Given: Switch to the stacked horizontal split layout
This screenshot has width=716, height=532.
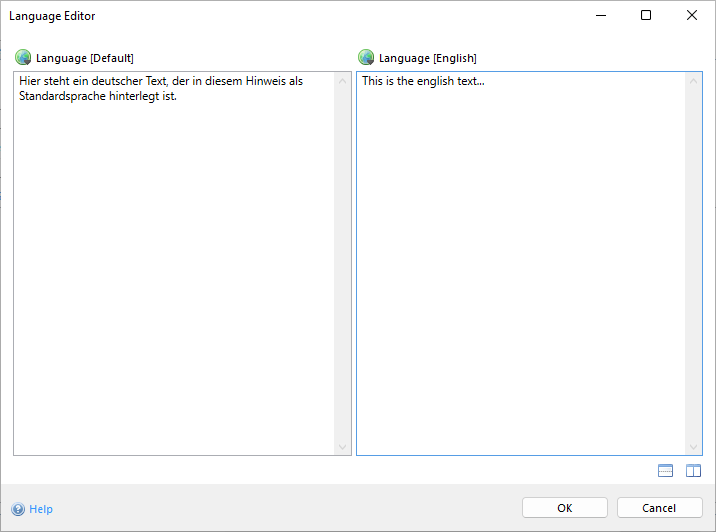Looking at the screenshot, I should (x=666, y=471).
